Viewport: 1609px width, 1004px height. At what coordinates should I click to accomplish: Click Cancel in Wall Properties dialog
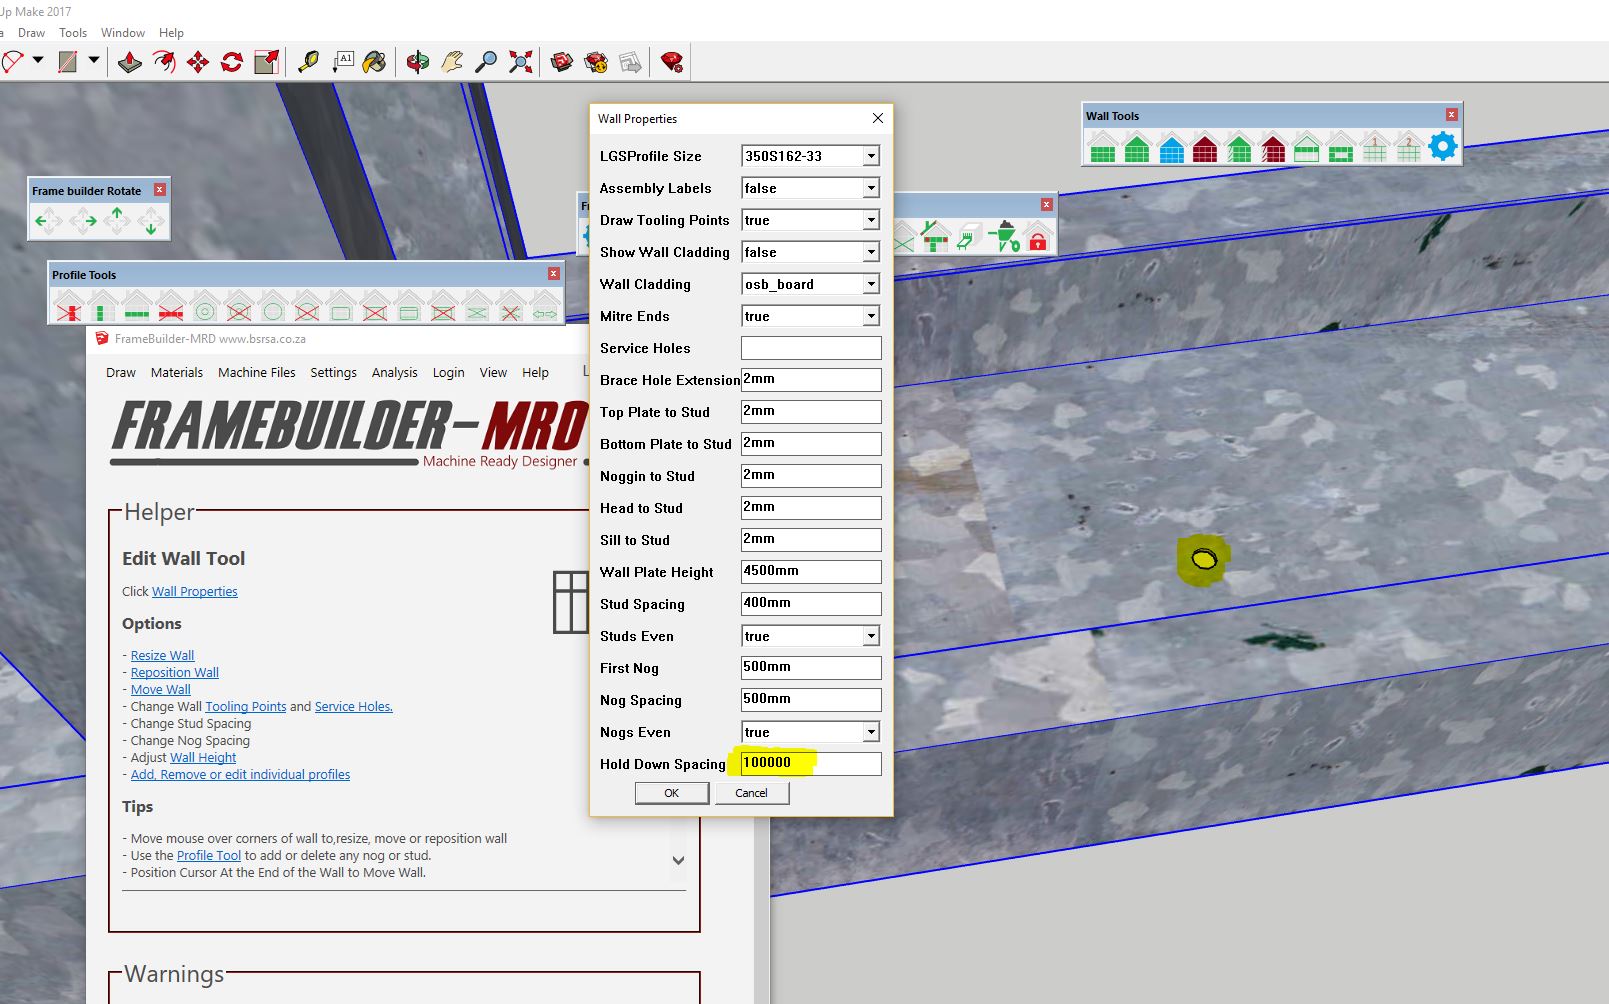tap(751, 793)
